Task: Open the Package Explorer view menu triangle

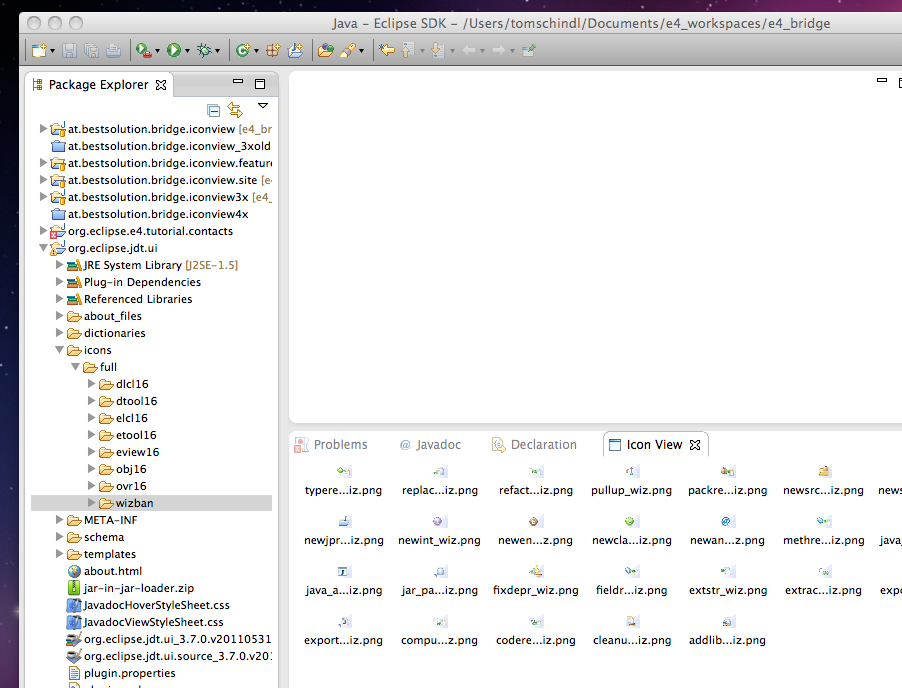Action: [263, 106]
